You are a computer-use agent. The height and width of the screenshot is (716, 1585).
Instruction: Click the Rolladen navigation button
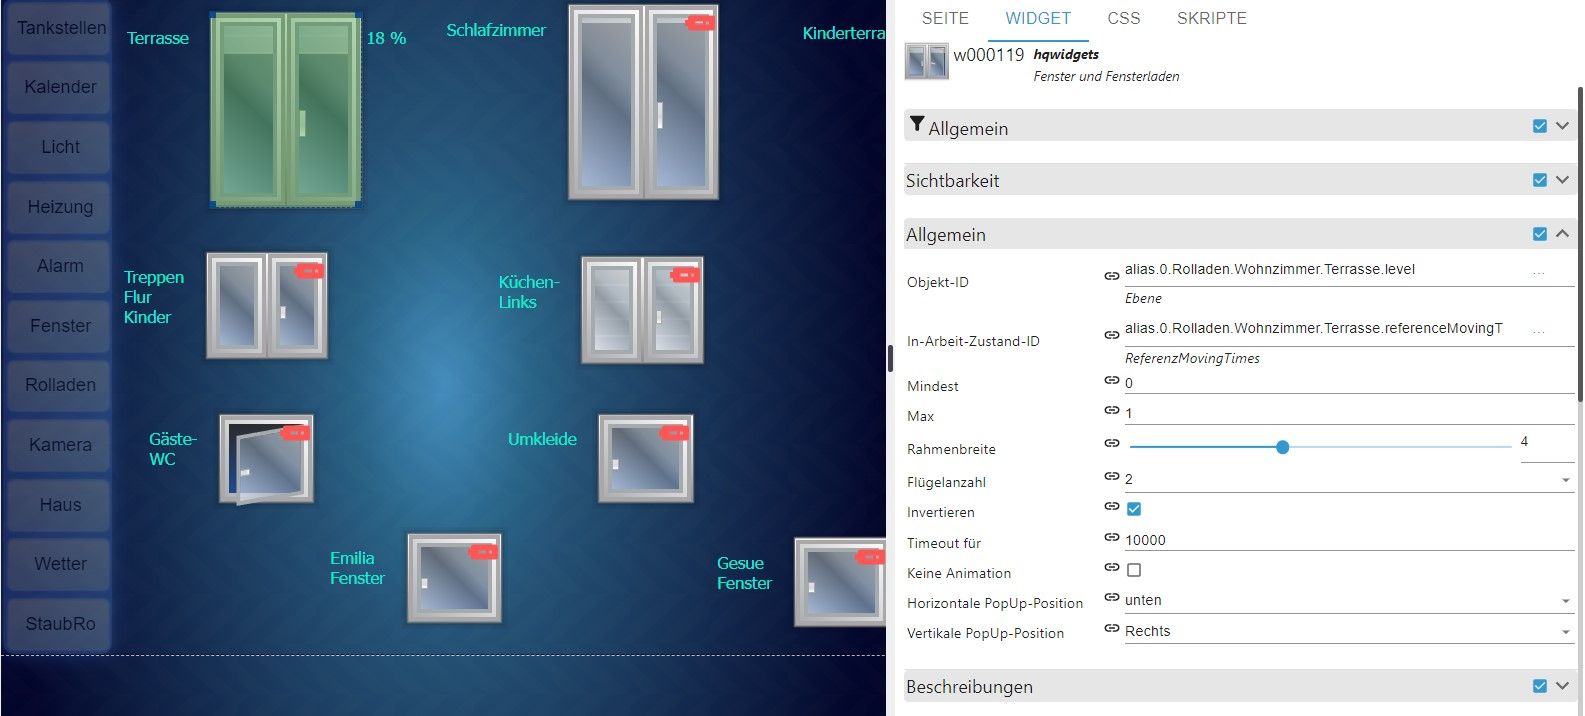click(60, 385)
